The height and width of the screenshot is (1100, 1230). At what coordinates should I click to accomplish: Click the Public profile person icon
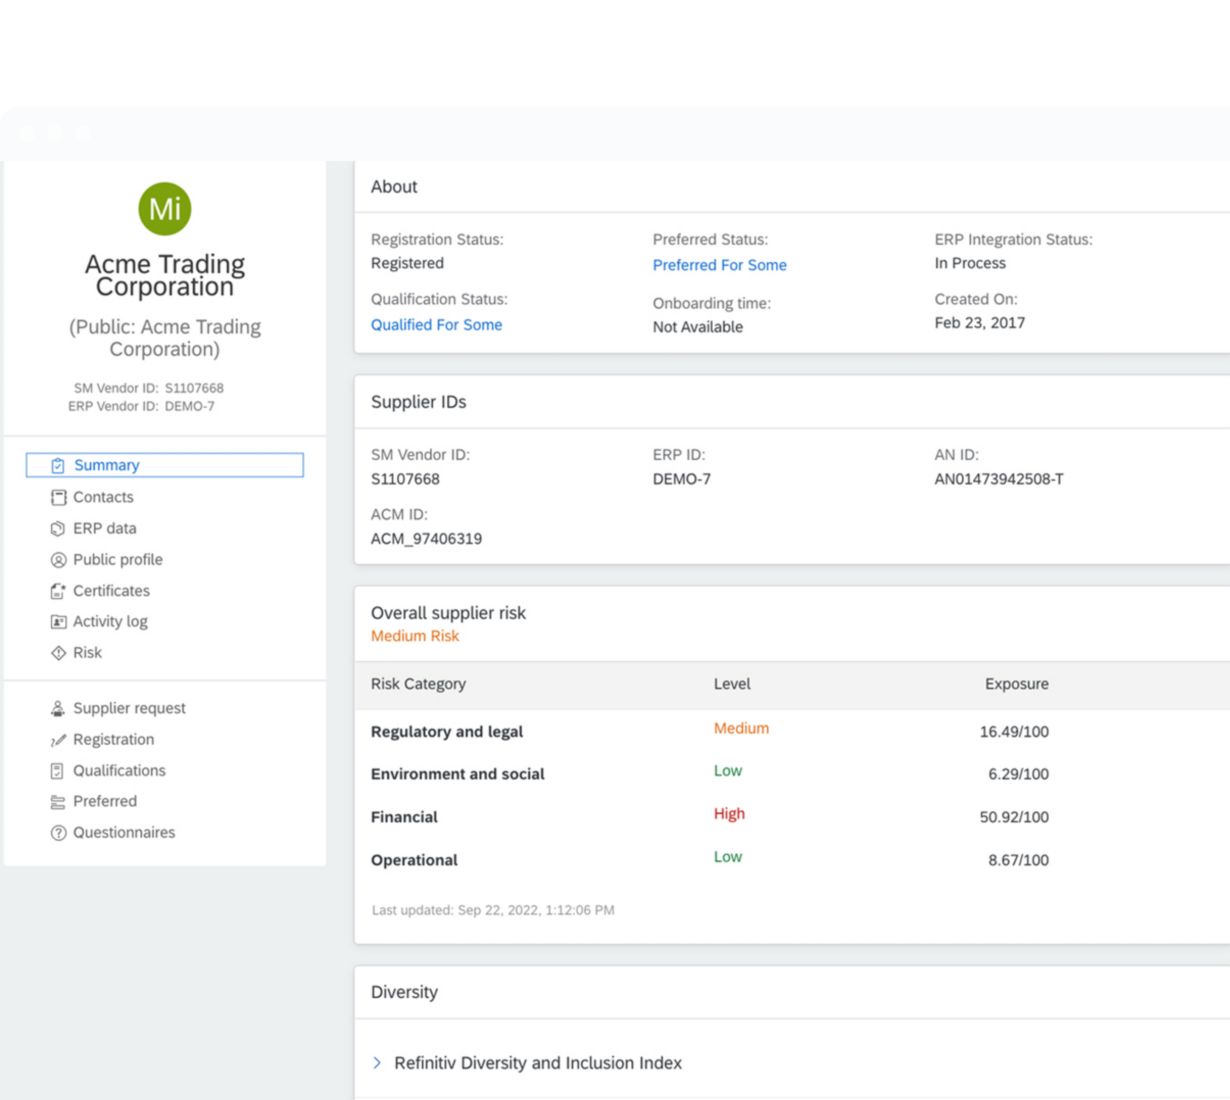(58, 560)
